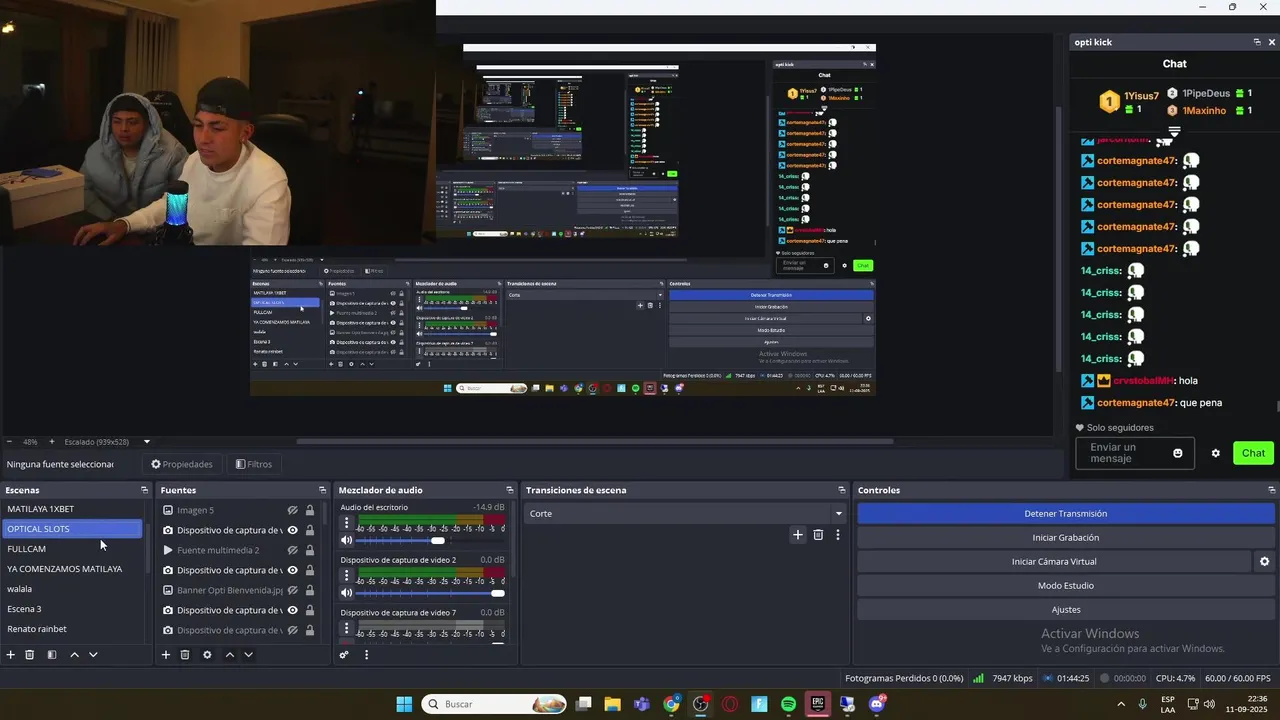Open Epic Games Launcher from the taskbar

[817, 704]
